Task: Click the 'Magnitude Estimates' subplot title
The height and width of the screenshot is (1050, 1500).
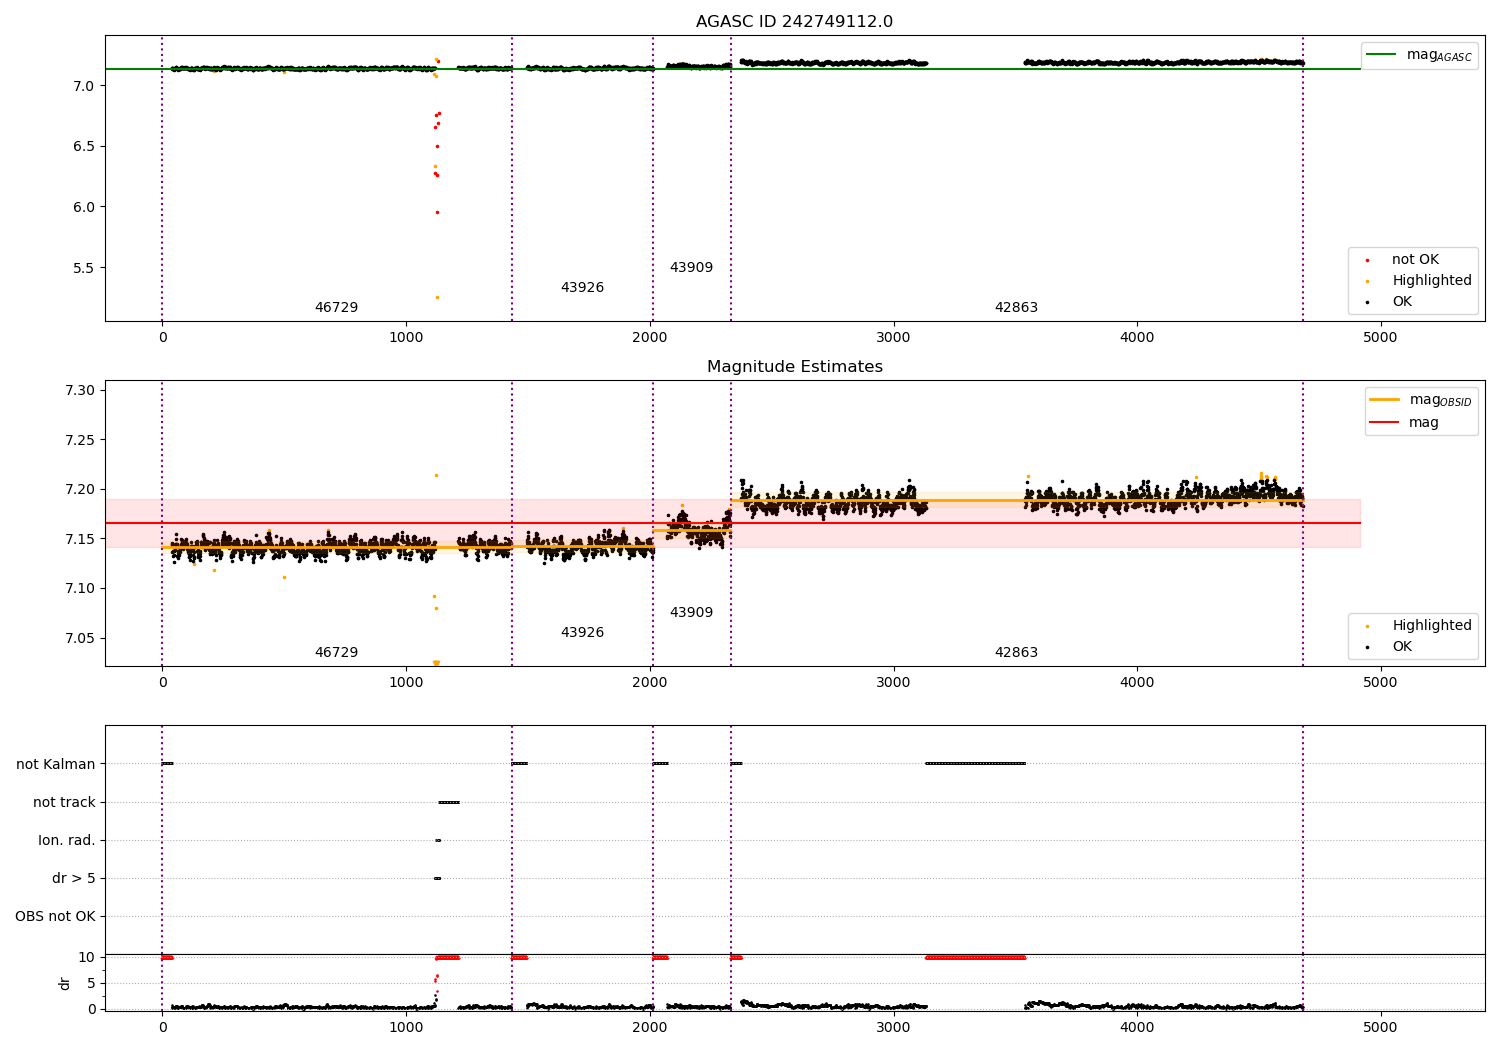Action: point(794,367)
